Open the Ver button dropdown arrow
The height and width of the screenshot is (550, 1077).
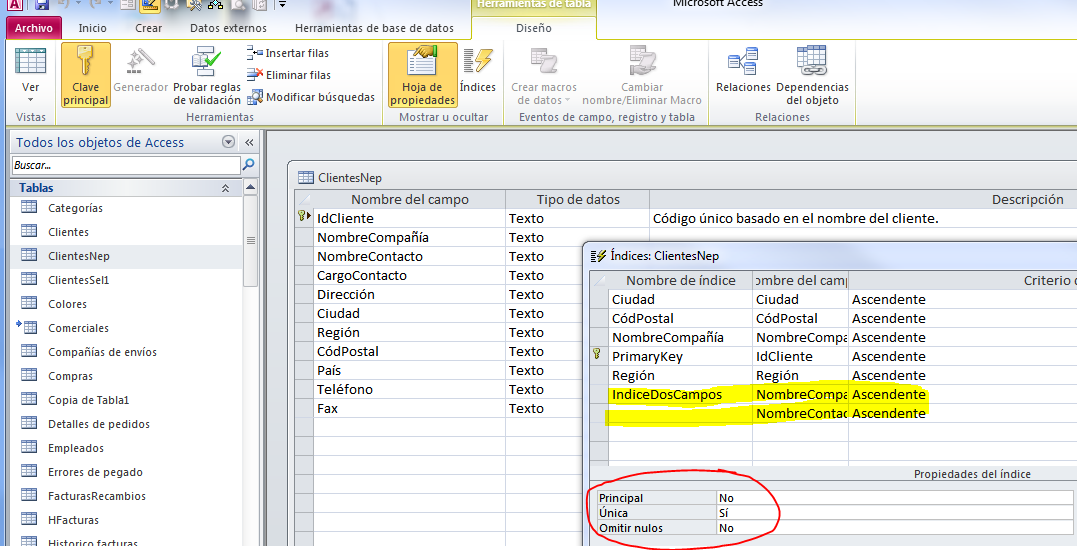point(30,100)
